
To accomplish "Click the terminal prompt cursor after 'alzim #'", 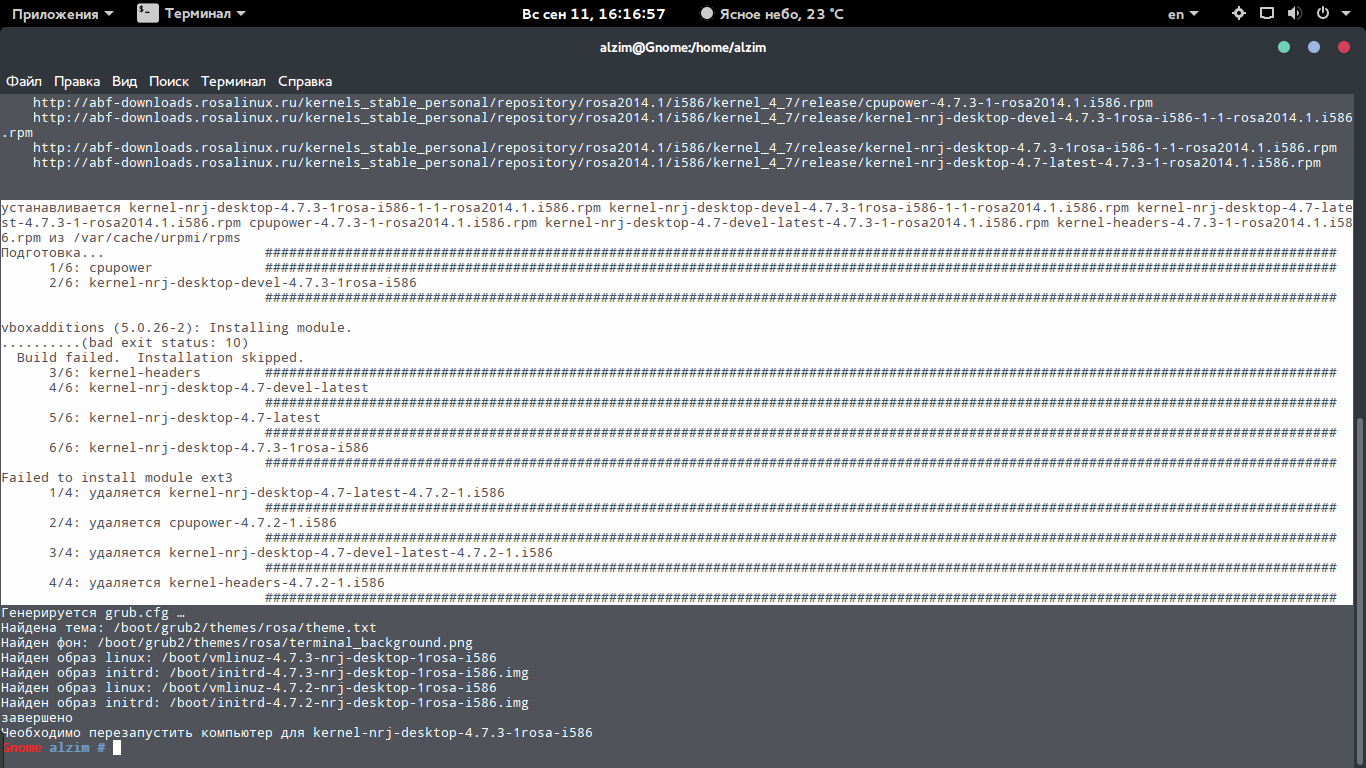I will [x=117, y=748].
